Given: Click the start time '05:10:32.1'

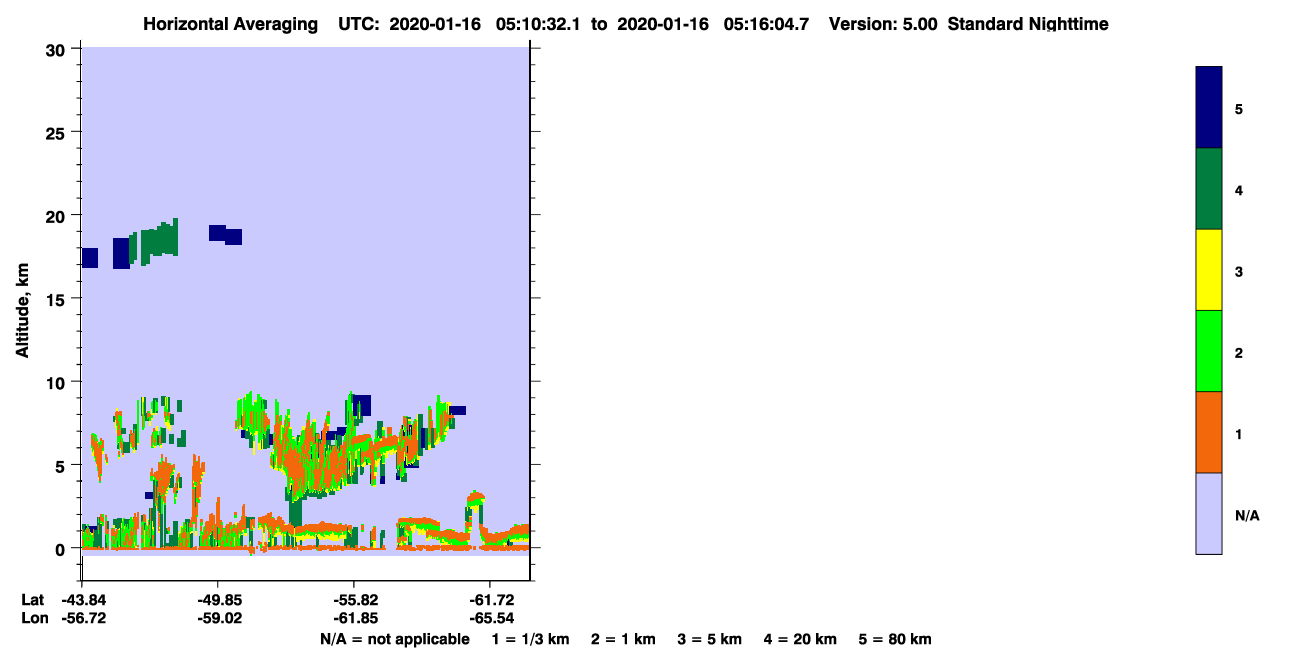Looking at the screenshot, I should coord(538,24).
